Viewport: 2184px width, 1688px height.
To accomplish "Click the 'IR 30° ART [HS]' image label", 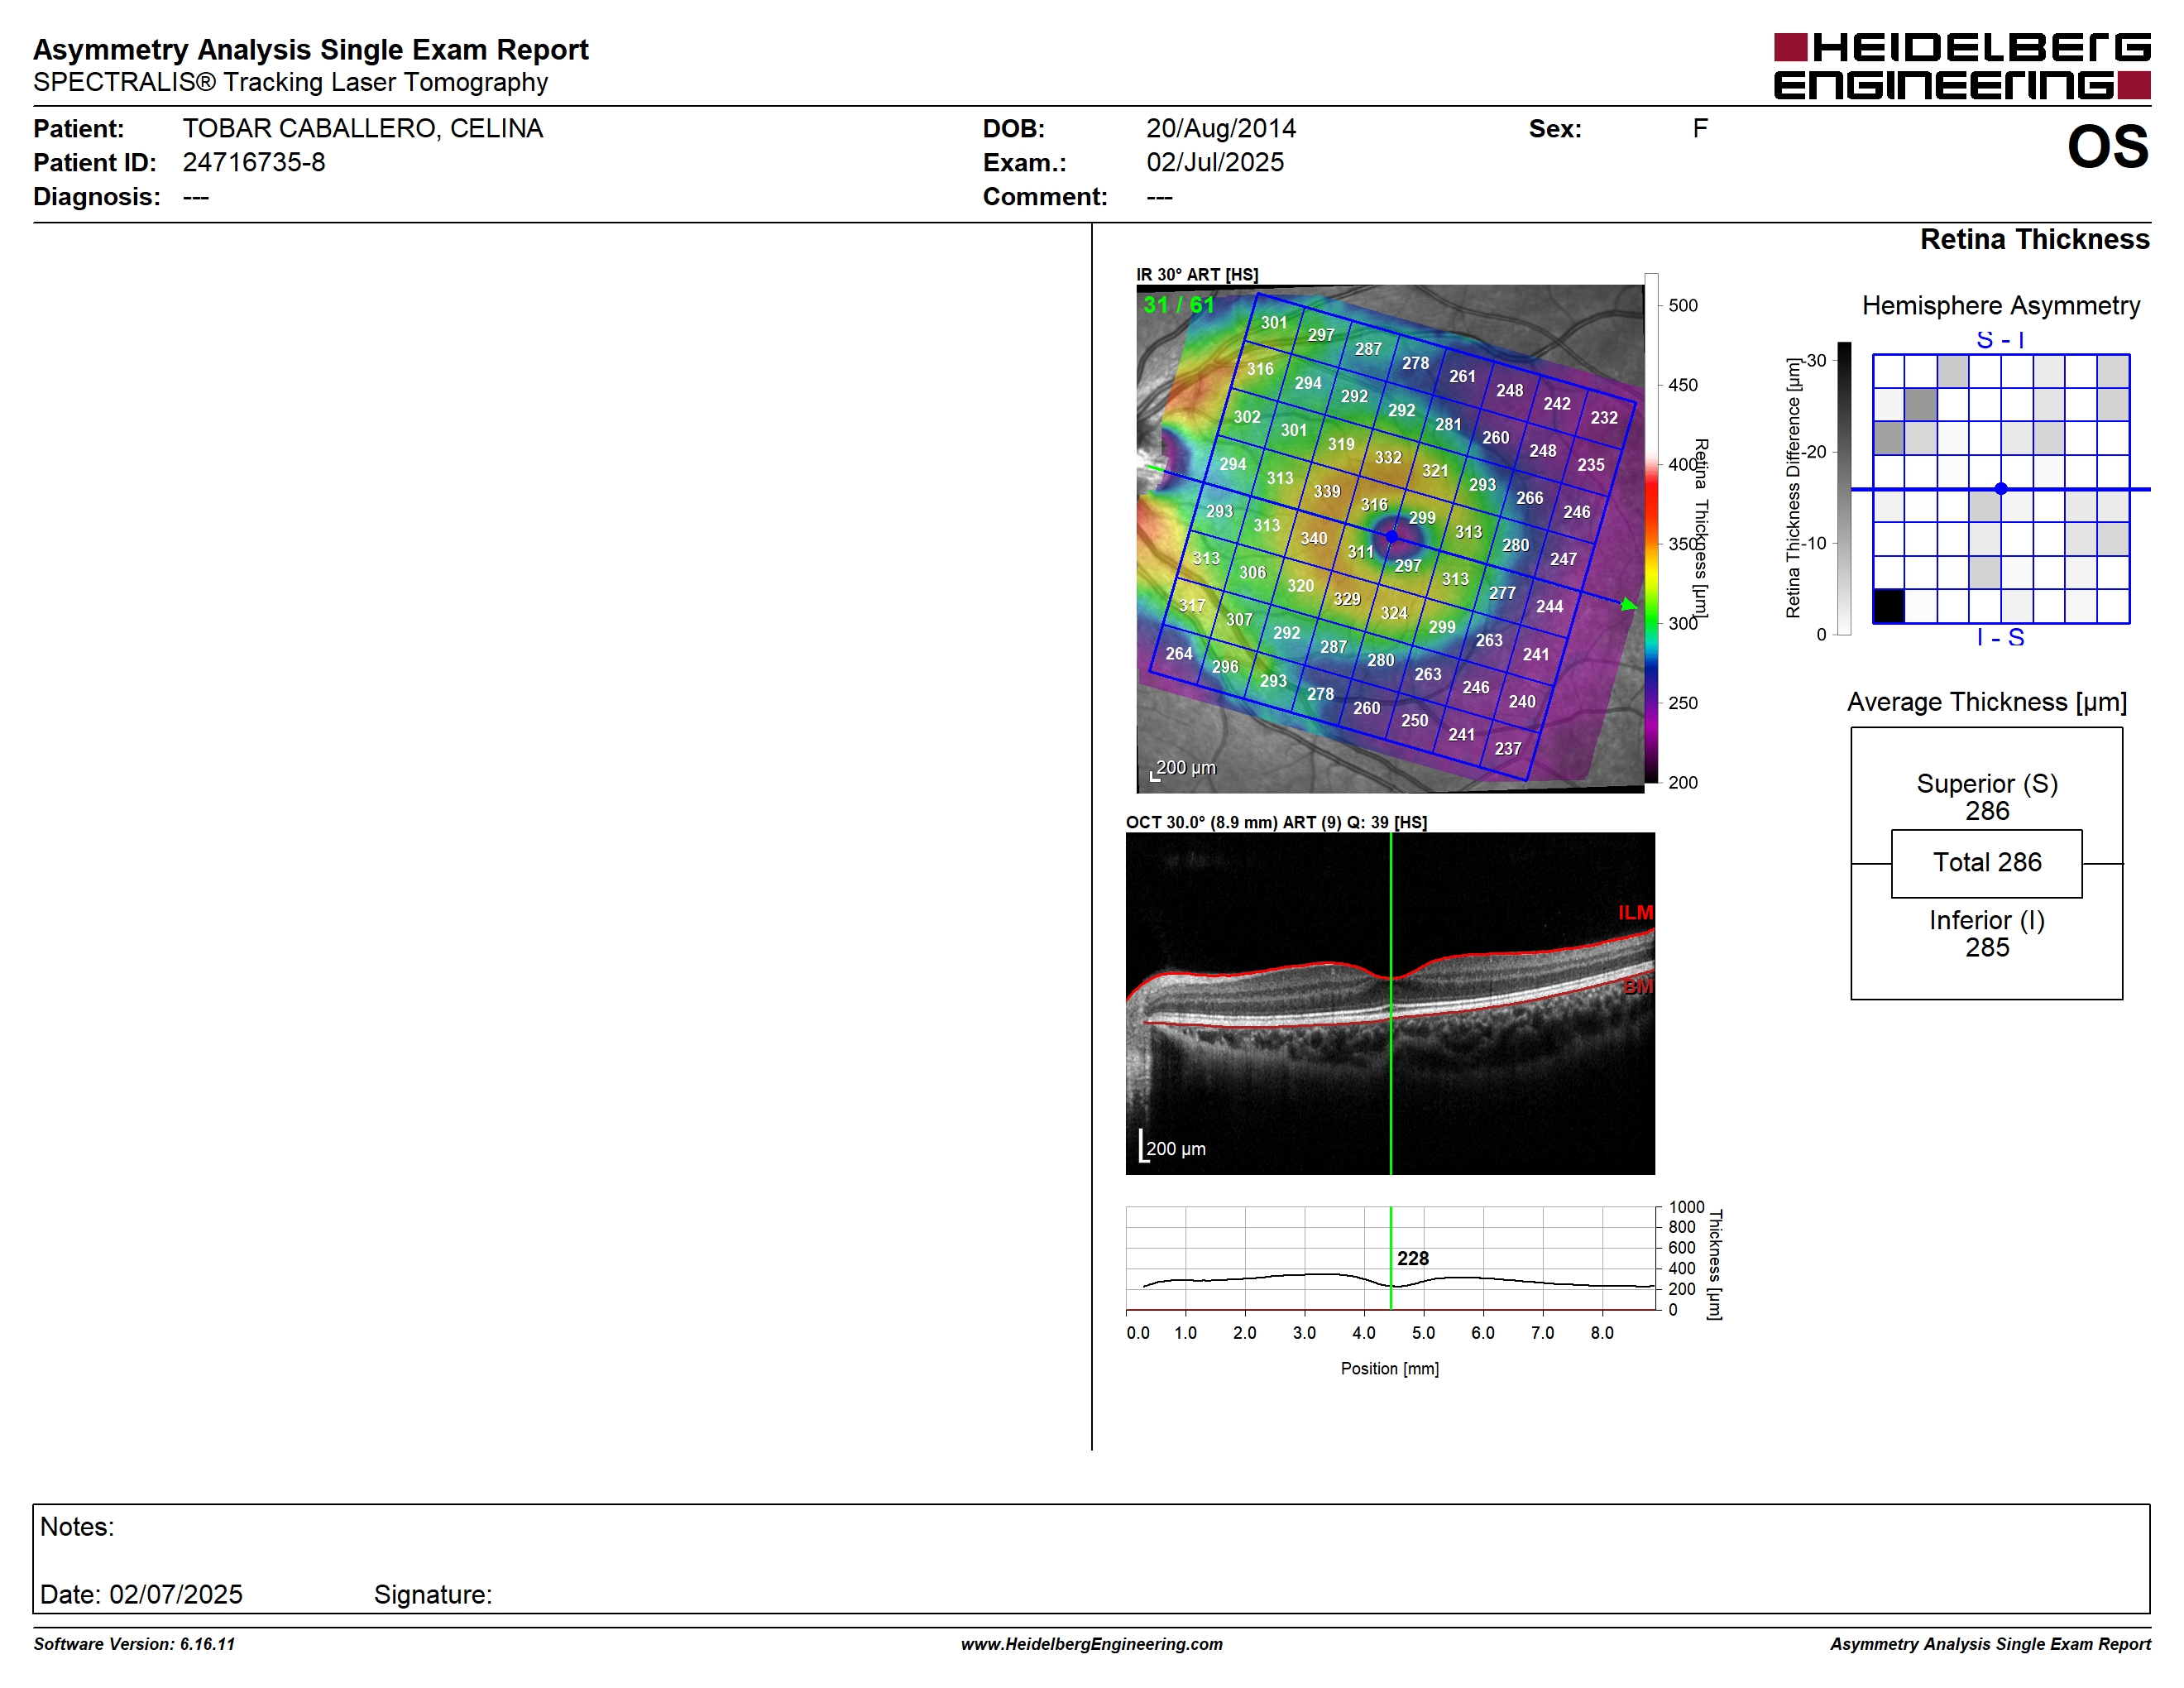I will click(x=1197, y=274).
